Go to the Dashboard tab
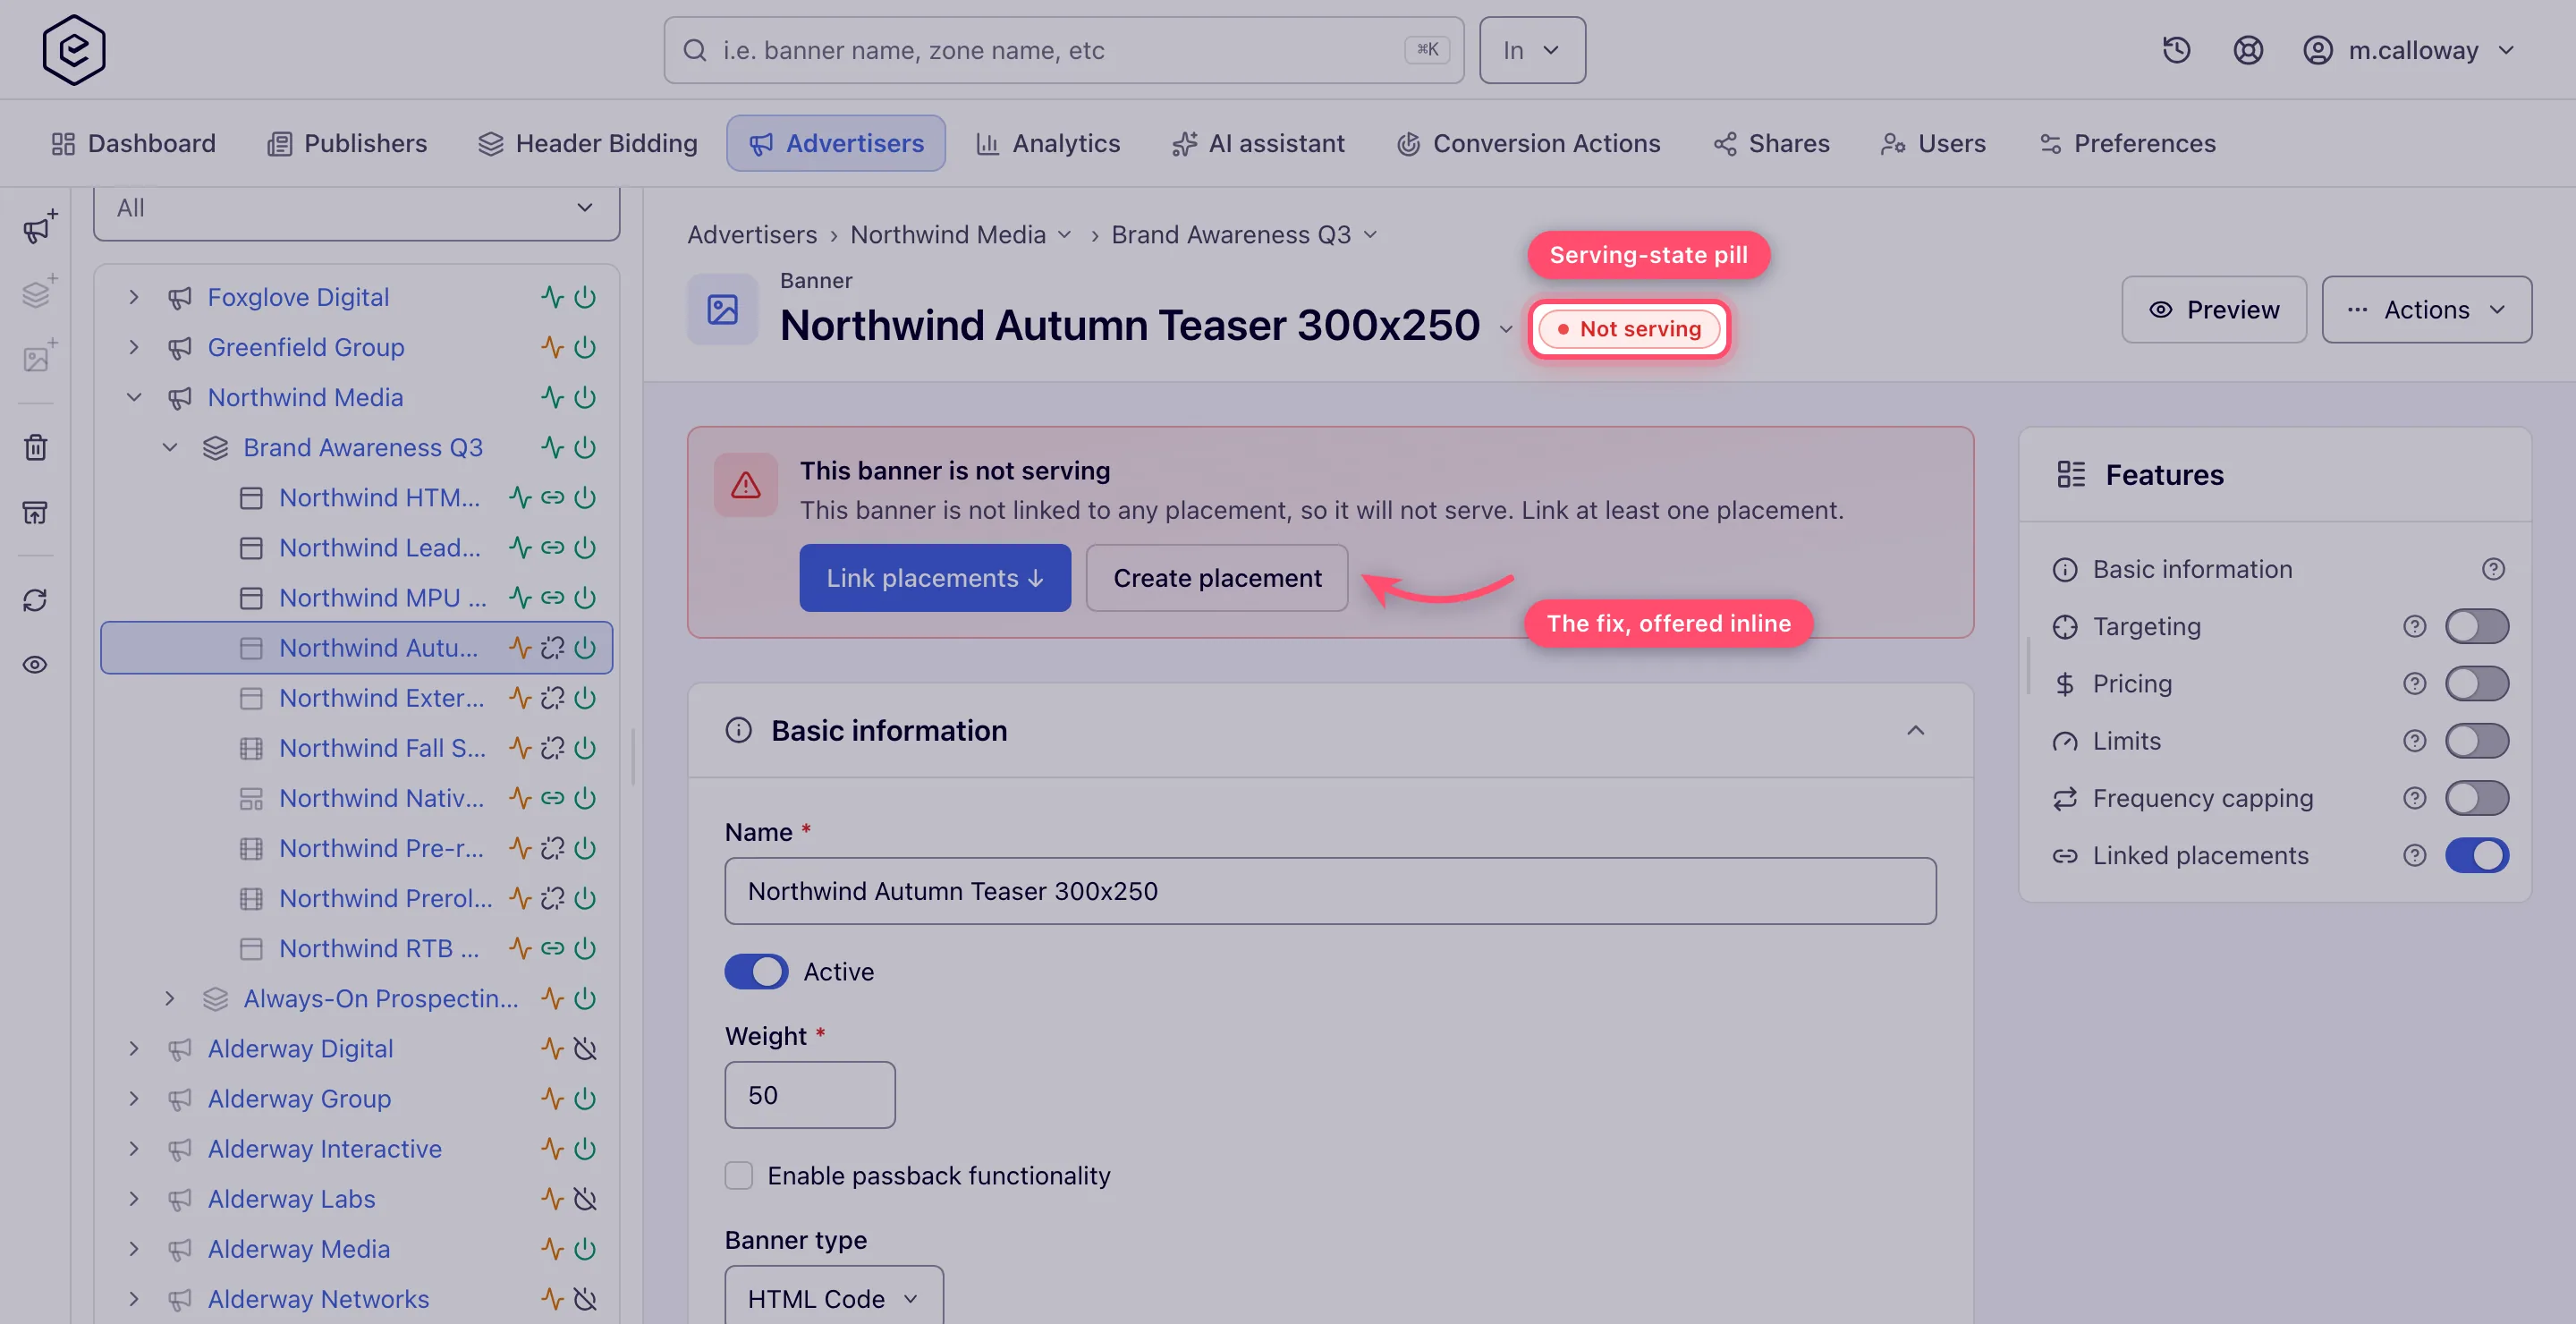 [x=133, y=143]
